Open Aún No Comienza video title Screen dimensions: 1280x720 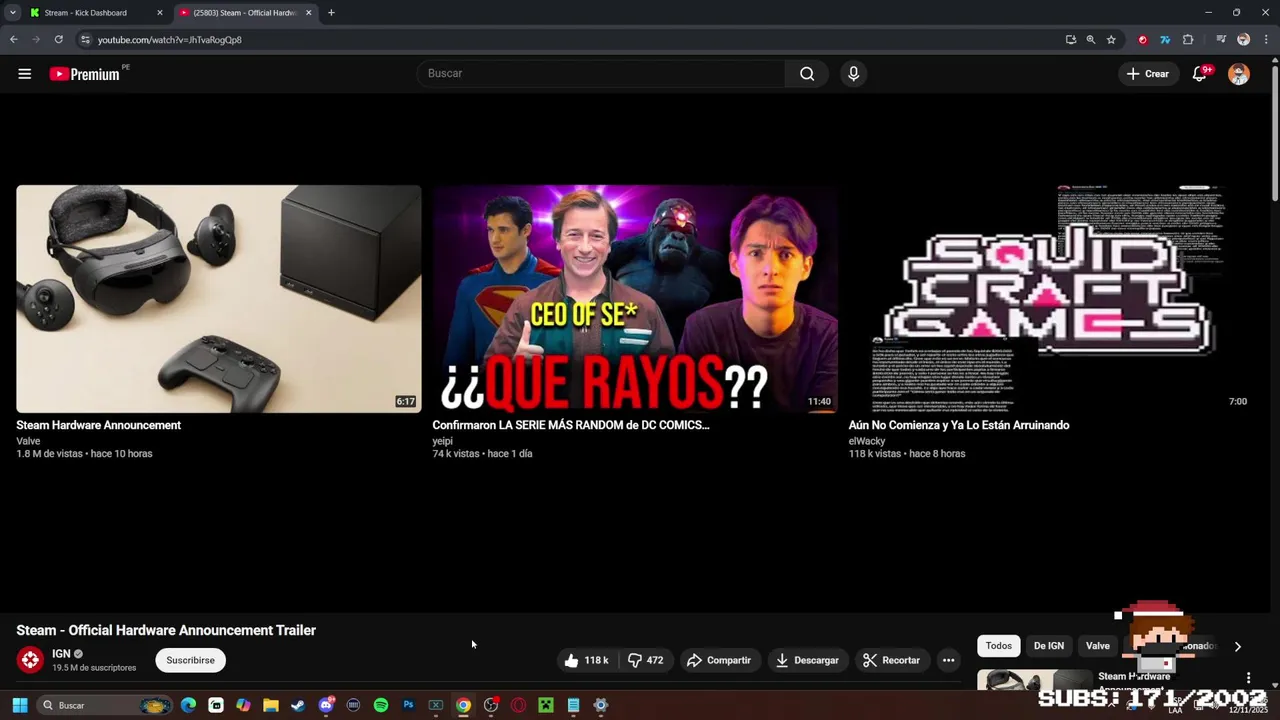pyautogui.click(x=959, y=425)
